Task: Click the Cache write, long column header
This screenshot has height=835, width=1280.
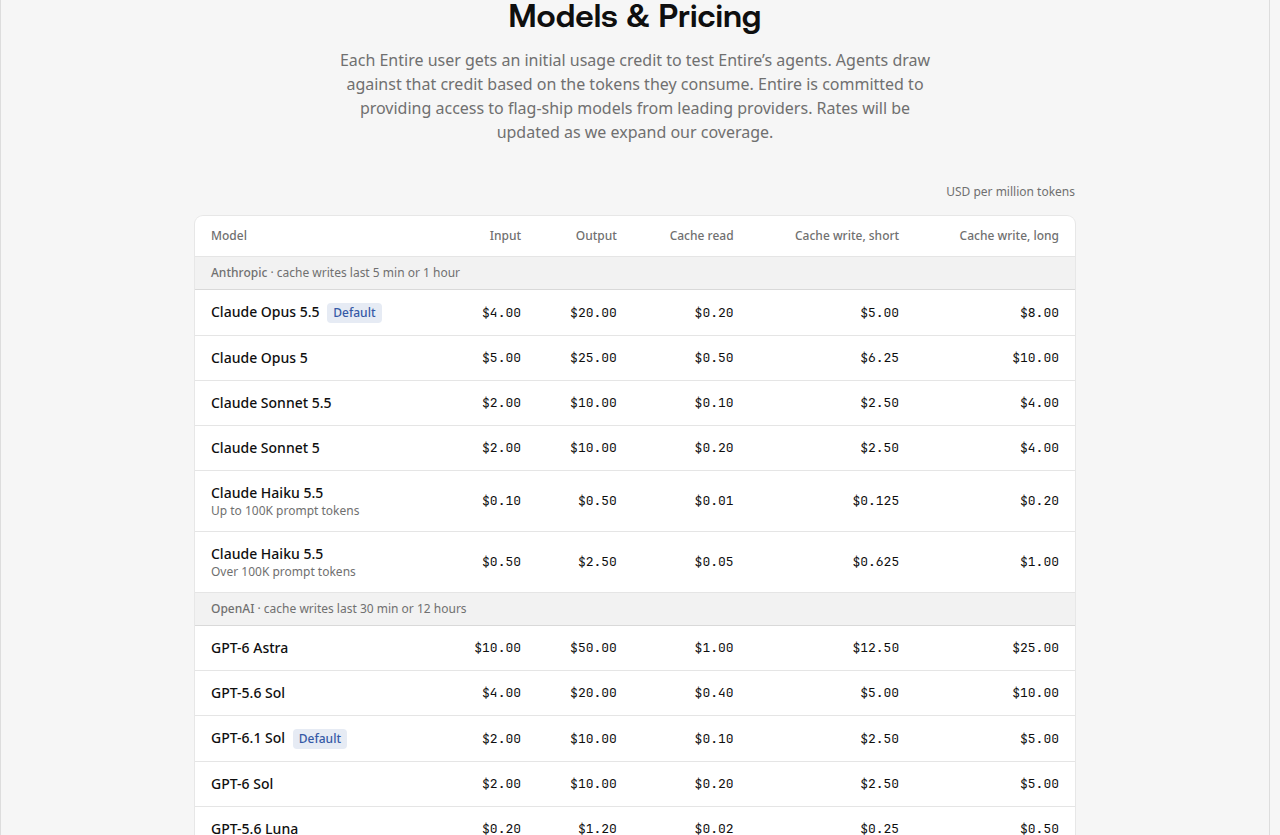Action: 1009,236
